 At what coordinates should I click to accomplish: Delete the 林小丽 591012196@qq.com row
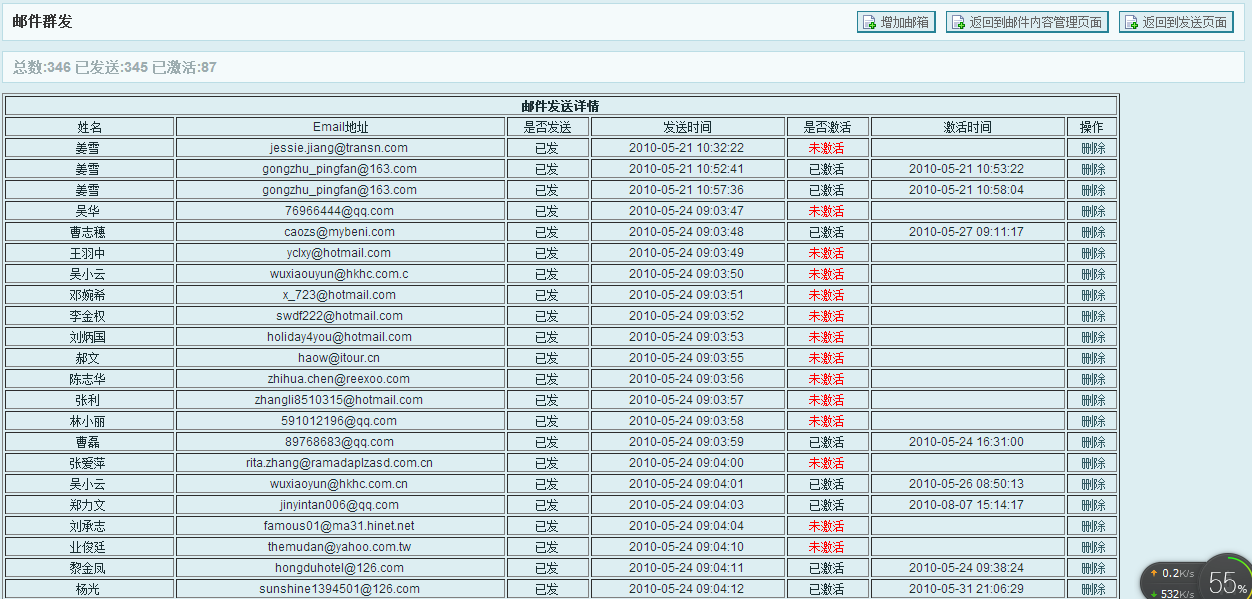pyautogui.click(x=1093, y=421)
